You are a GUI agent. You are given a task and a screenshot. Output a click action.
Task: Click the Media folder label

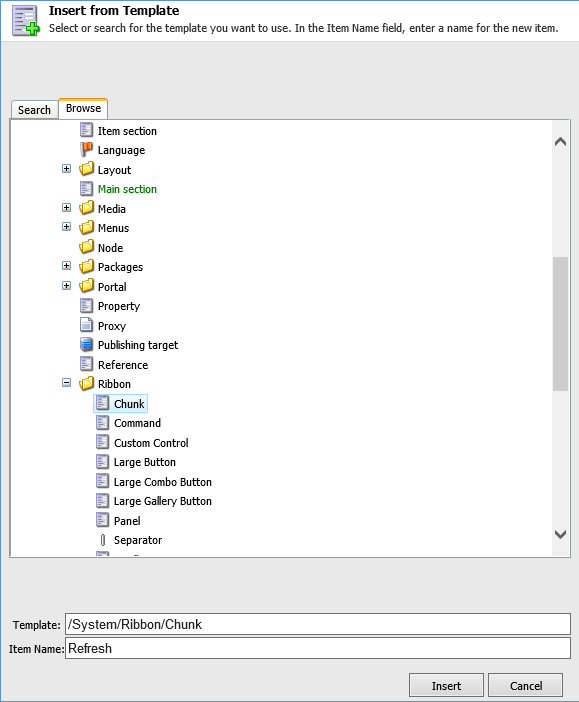pos(112,209)
